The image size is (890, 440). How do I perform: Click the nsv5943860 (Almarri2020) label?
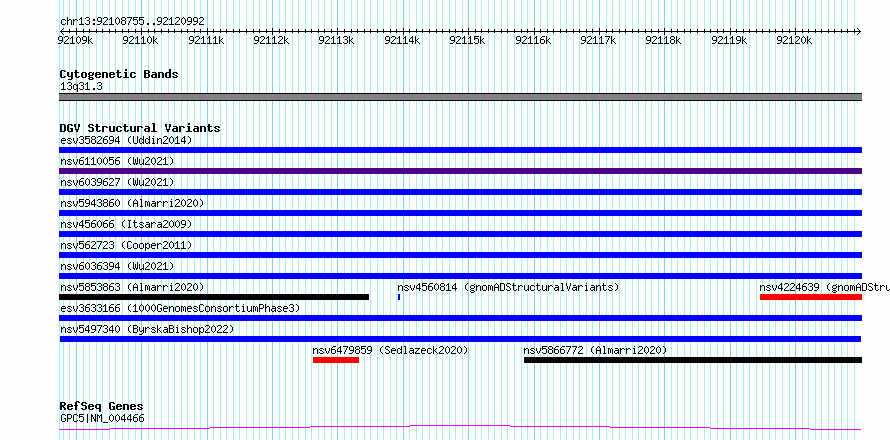point(132,203)
